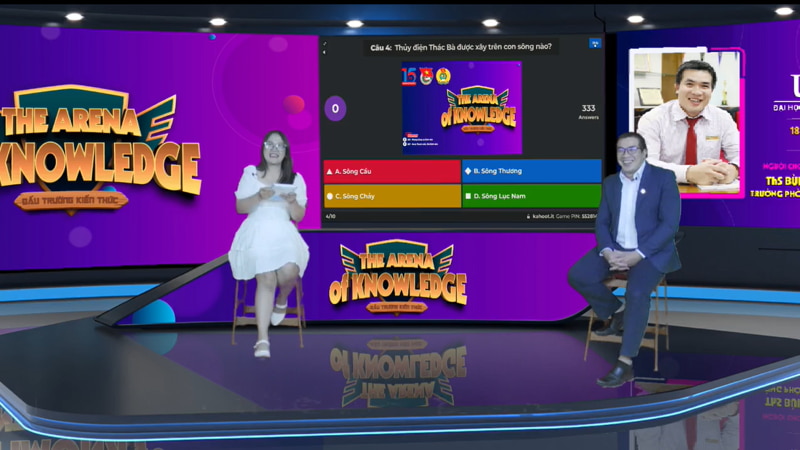Viewport: 800px width, 450px height.
Task: Choose the yellow C. Sông Chảy option
Action: [x=391, y=196]
